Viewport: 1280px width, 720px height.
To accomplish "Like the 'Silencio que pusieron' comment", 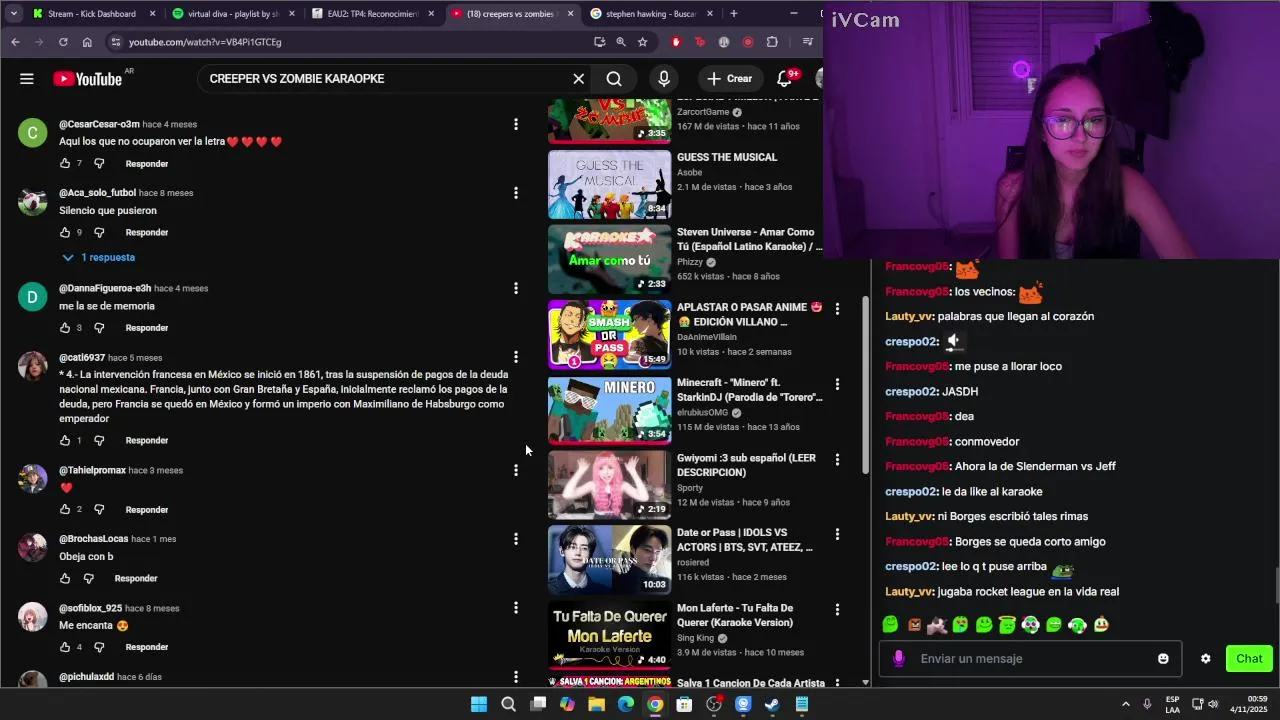I will (65, 232).
